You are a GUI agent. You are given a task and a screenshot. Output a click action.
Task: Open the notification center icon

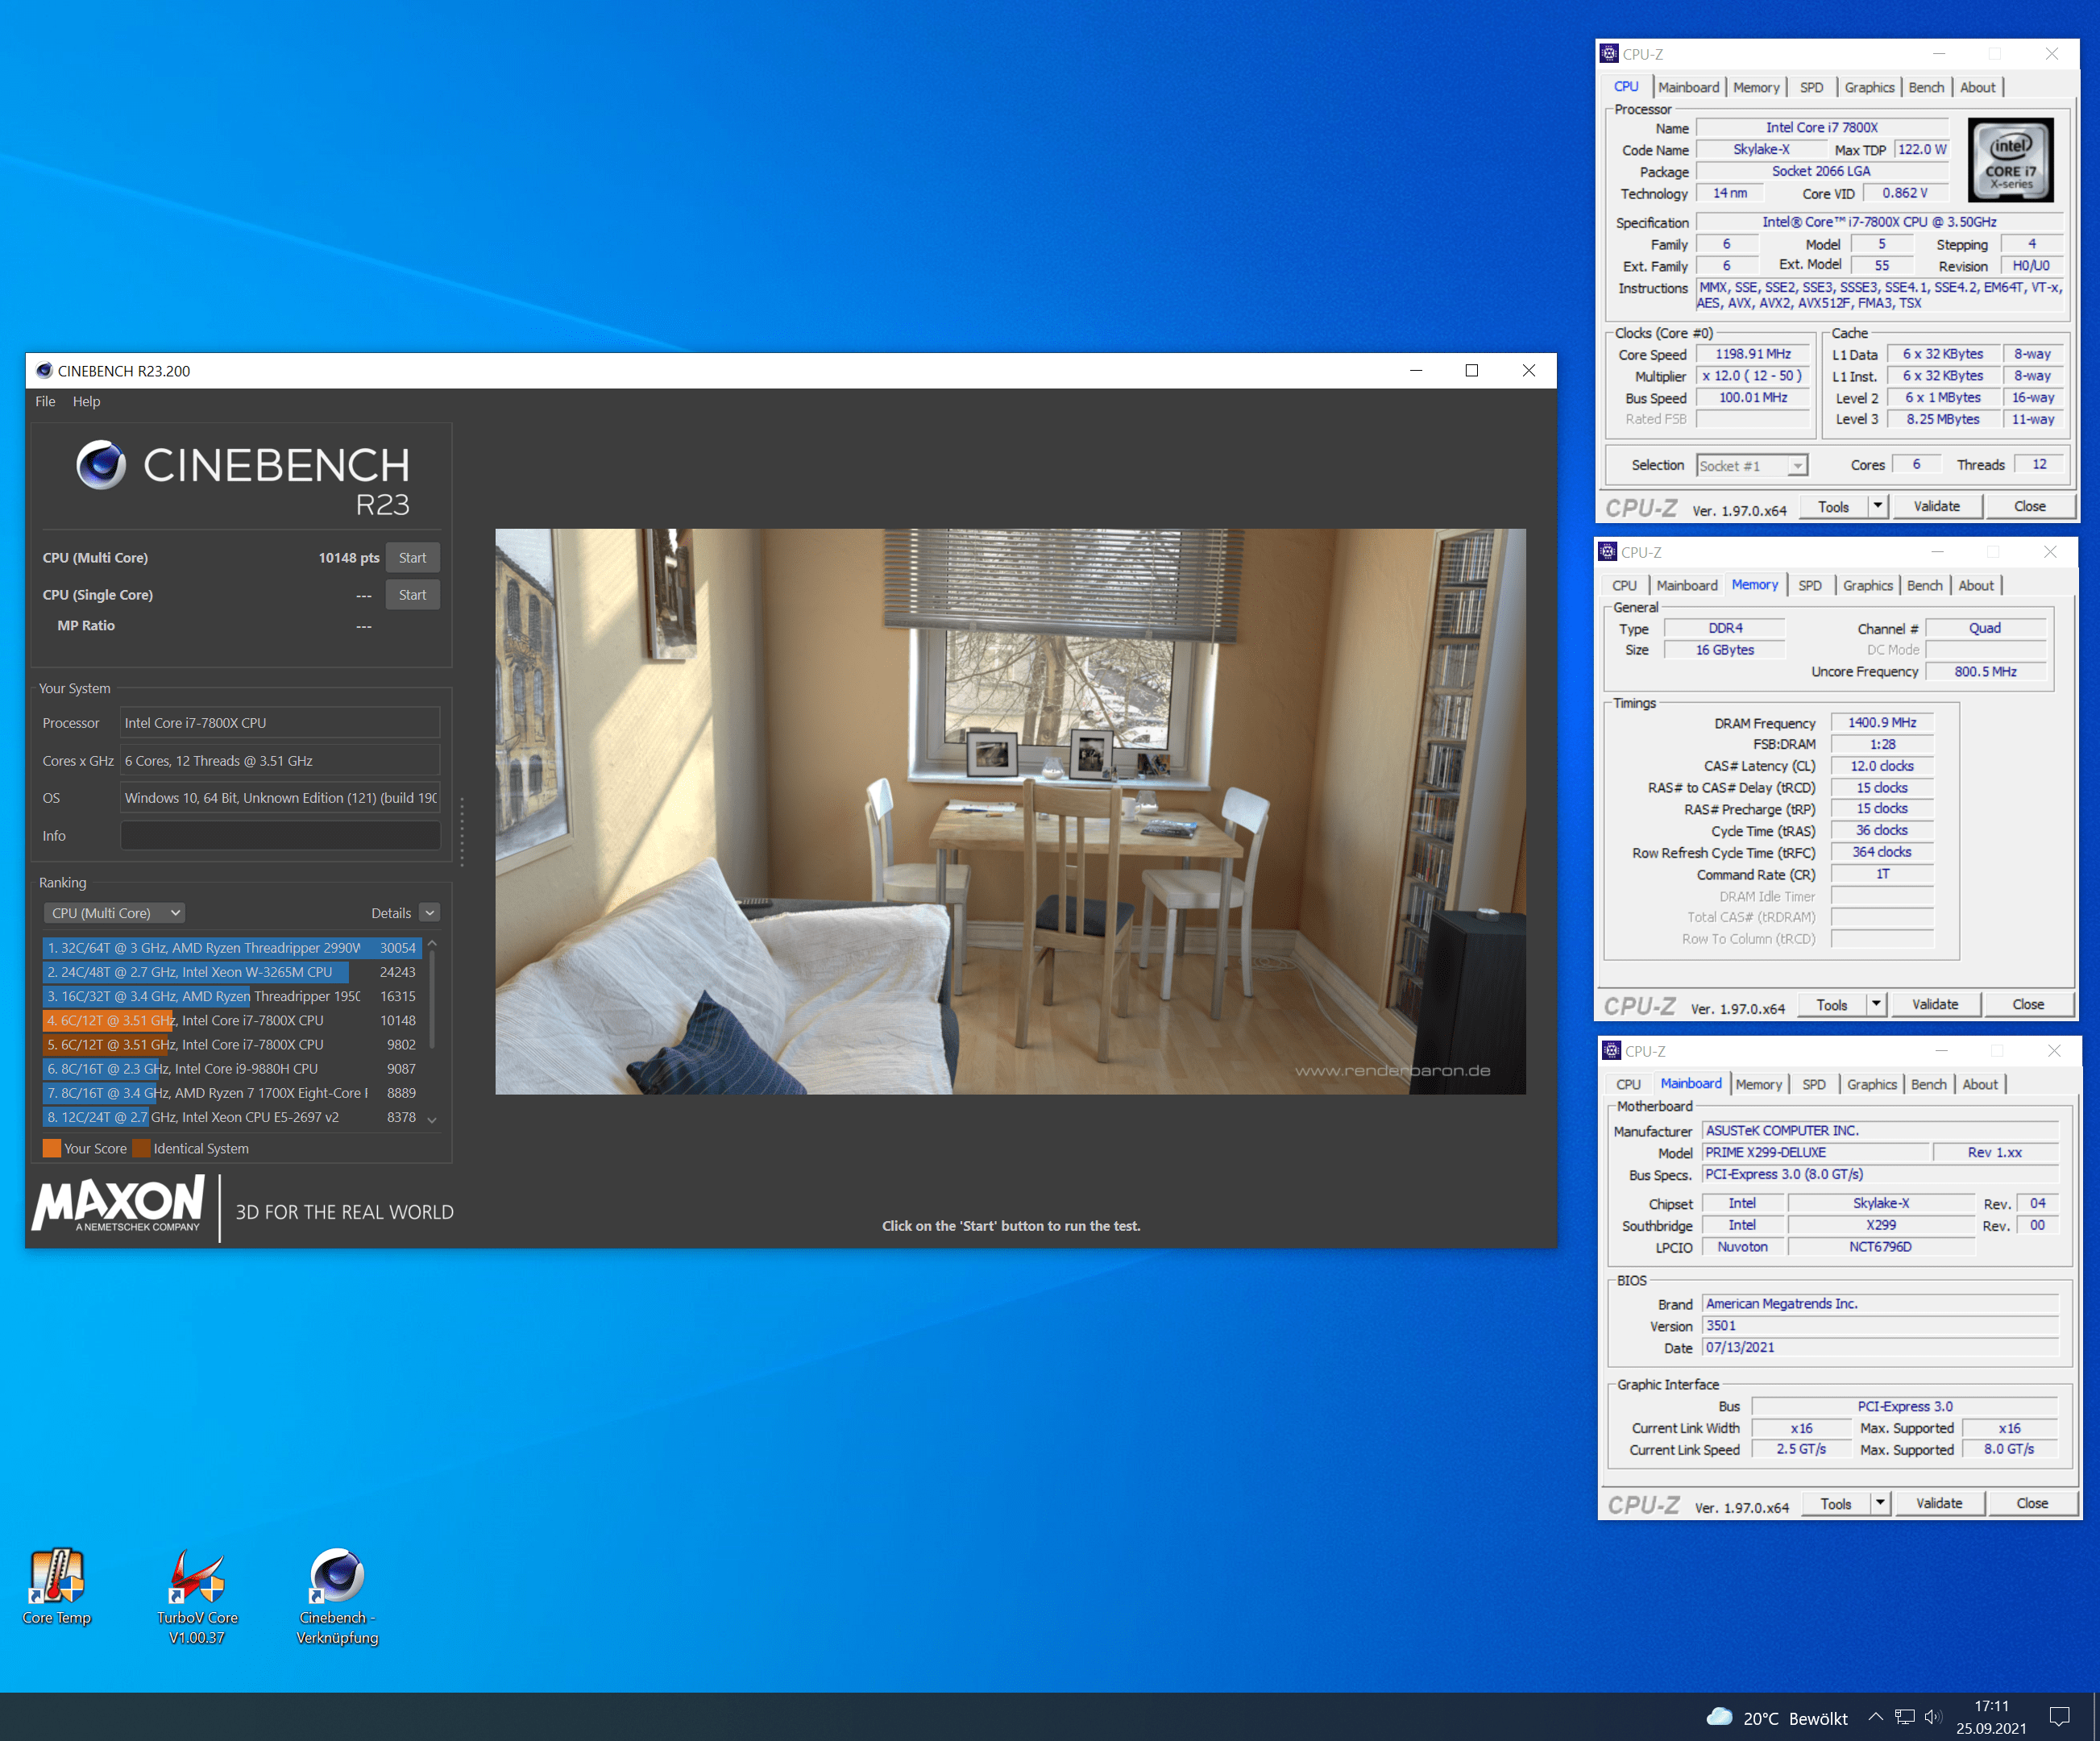(x=2058, y=1717)
